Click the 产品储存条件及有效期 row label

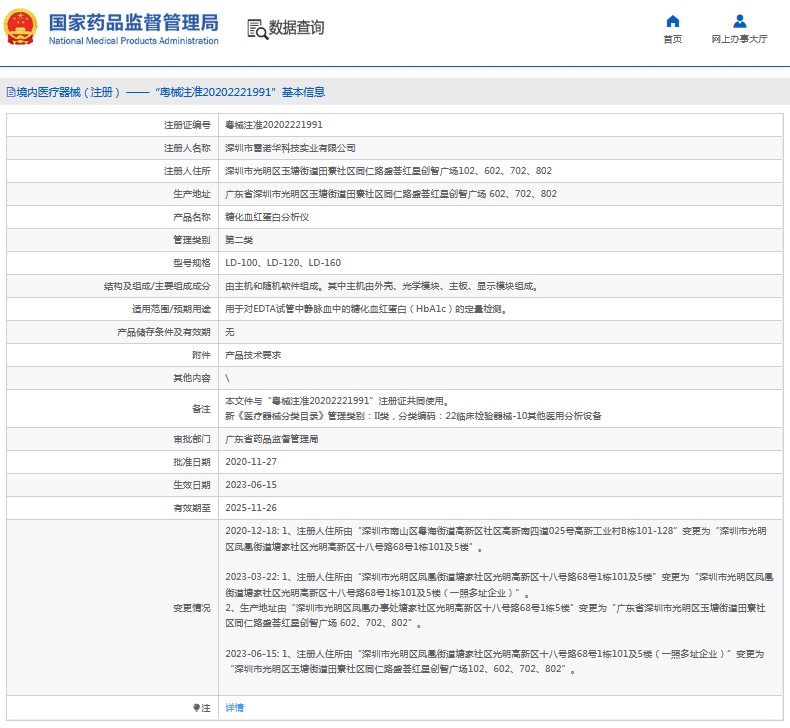point(164,332)
